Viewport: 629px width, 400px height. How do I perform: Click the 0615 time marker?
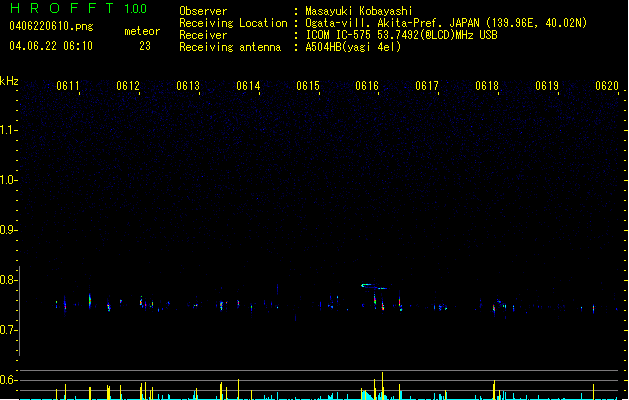tap(308, 86)
